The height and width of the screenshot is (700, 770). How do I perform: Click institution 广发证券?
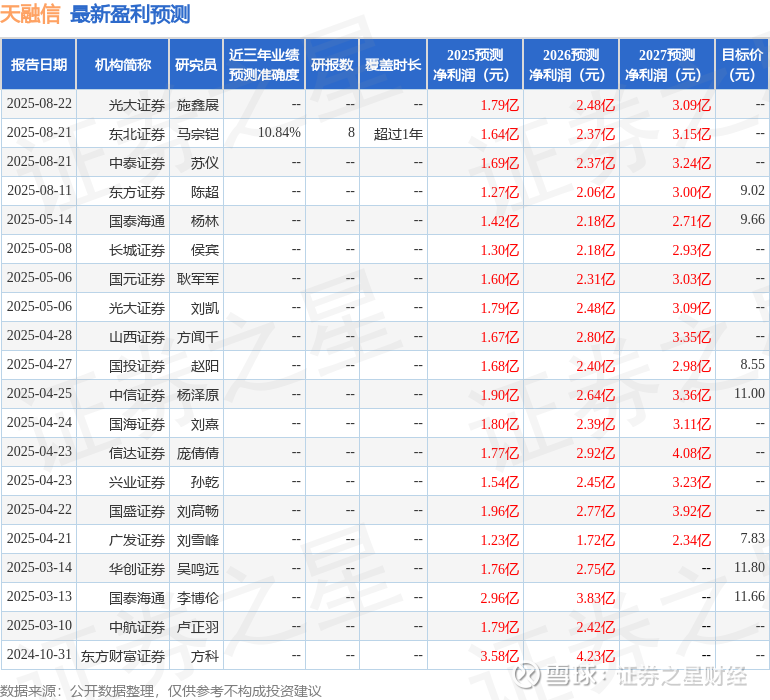(x=137, y=539)
